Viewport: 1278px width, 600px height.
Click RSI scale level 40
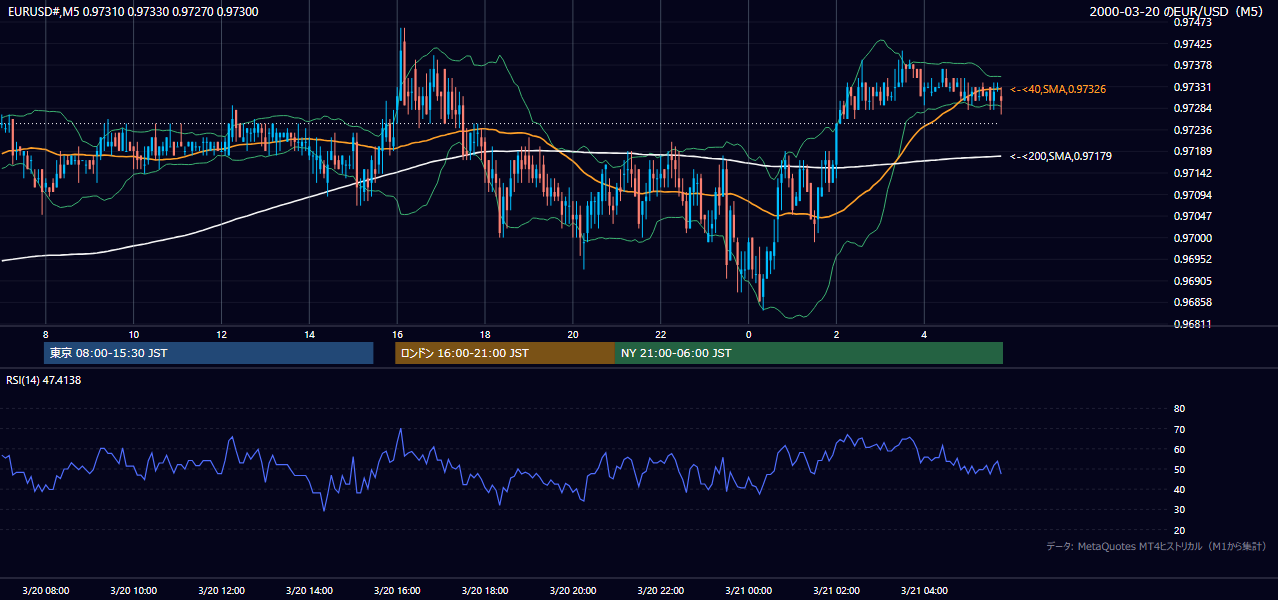(x=1179, y=490)
